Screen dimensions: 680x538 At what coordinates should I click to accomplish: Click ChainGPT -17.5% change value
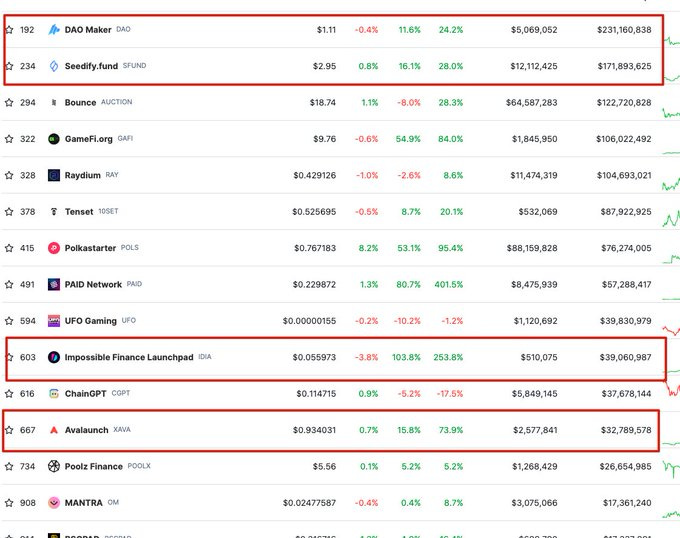450,394
